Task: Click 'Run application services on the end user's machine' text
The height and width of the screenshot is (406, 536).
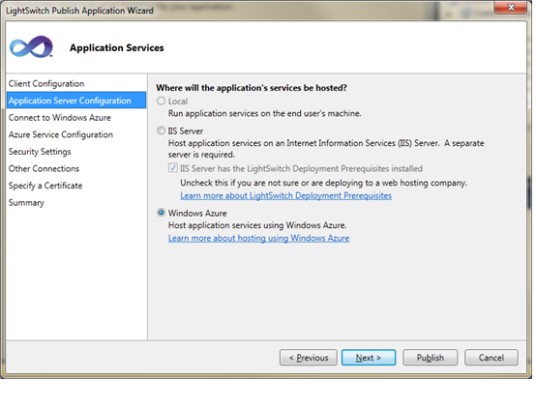Action: pyautogui.click(x=265, y=113)
